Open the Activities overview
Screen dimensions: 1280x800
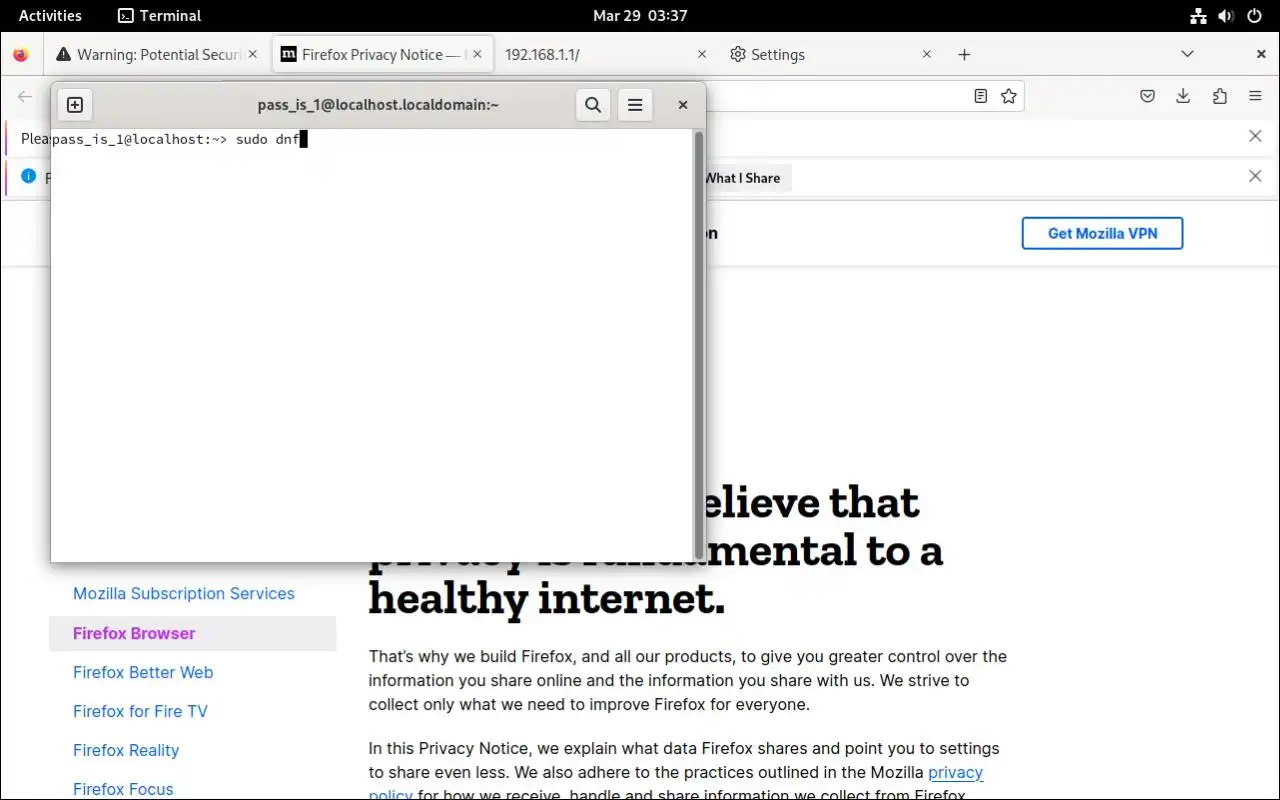tap(50, 15)
